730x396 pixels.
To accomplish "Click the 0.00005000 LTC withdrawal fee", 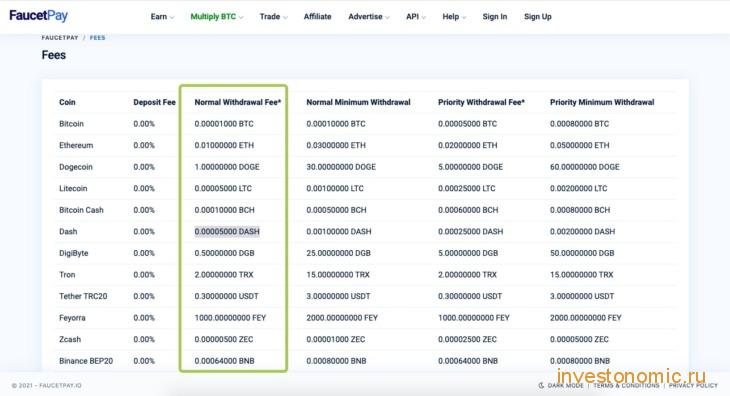I will pos(223,188).
